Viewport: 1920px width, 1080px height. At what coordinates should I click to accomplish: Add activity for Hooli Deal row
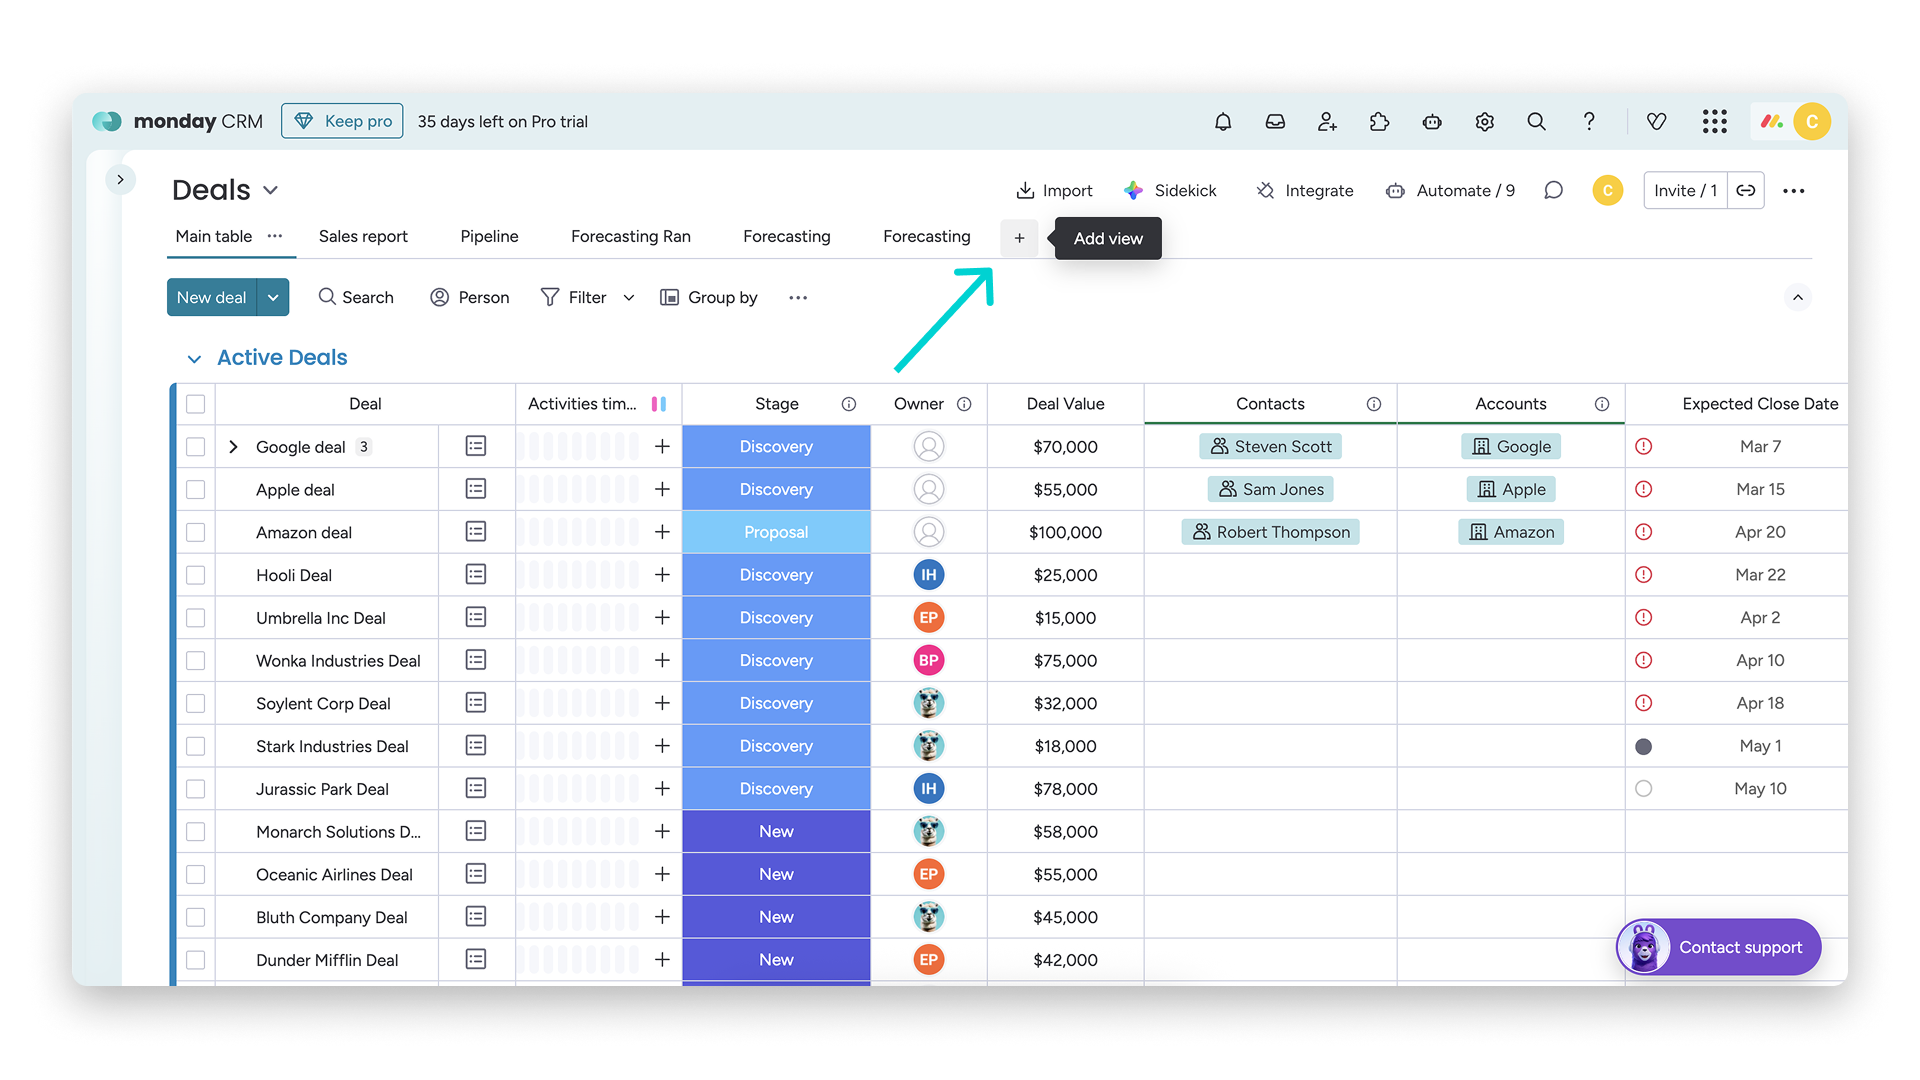(662, 575)
